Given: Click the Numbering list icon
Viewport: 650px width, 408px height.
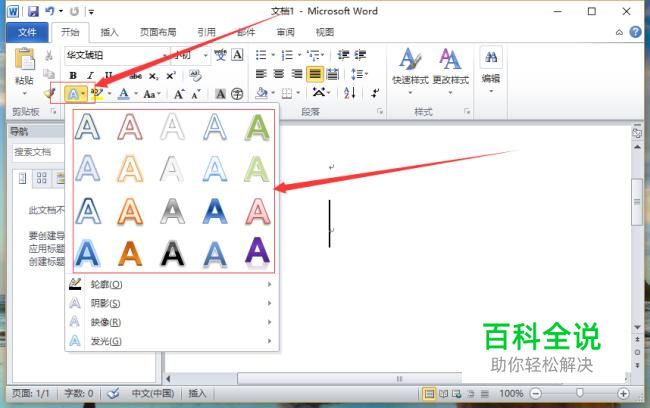Looking at the screenshot, I should point(287,55).
